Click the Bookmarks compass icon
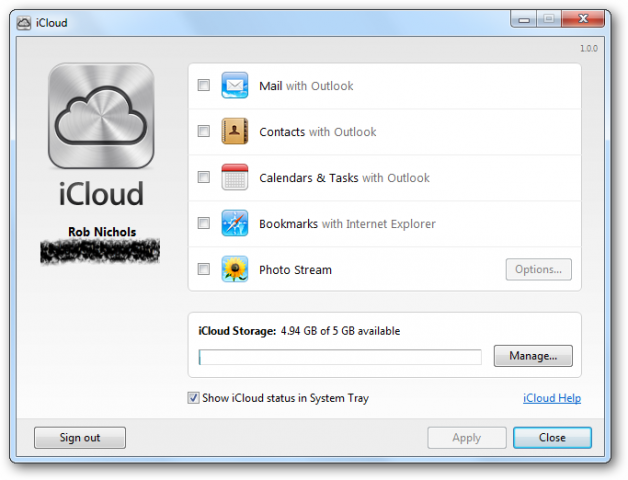Screen dimensions: 628x480 235,223
